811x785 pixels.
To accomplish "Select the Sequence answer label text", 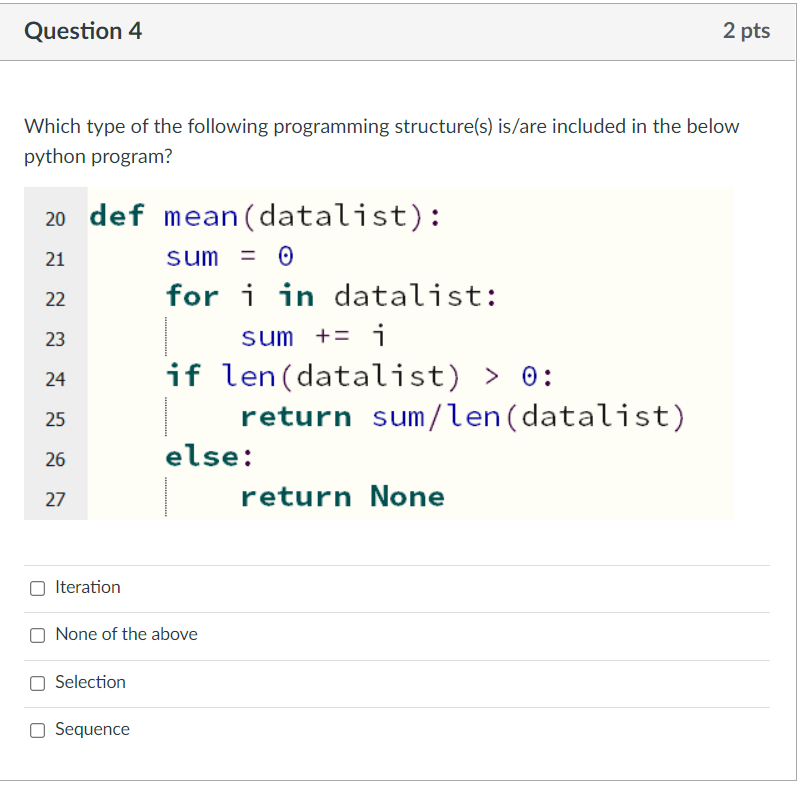I will [92, 730].
